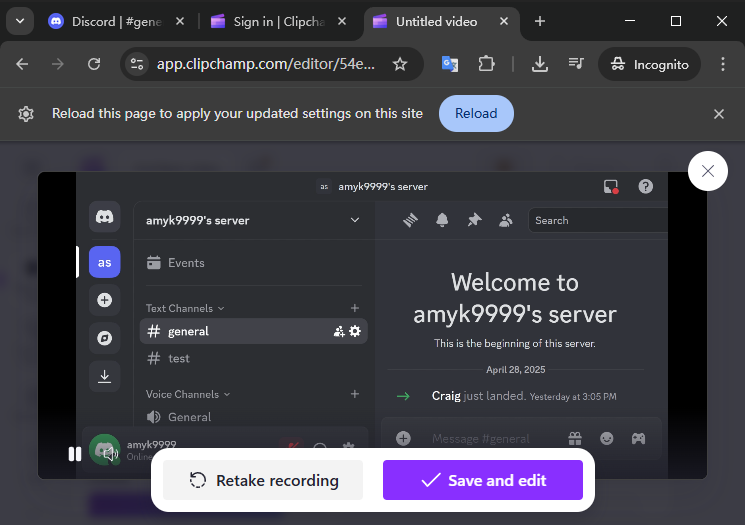
Task: Open game controller apps icon
Action: tap(639, 439)
